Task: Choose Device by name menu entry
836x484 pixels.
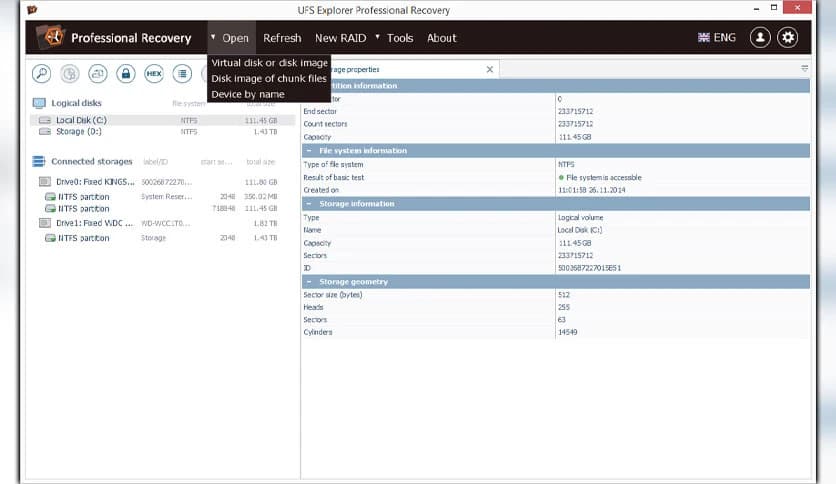Action: [x=248, y=94]
